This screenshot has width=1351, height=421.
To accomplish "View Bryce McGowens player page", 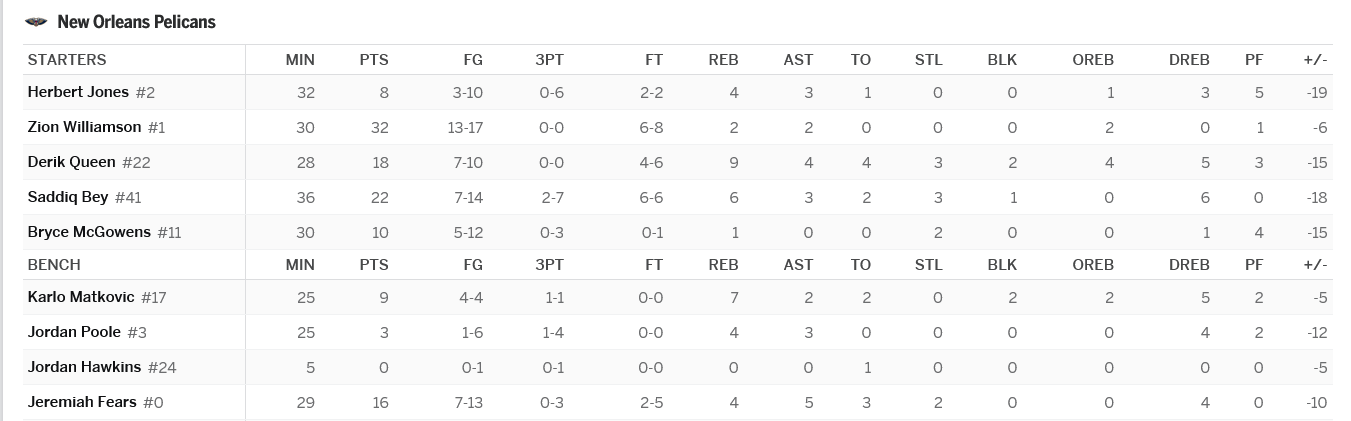I will 89,232.
